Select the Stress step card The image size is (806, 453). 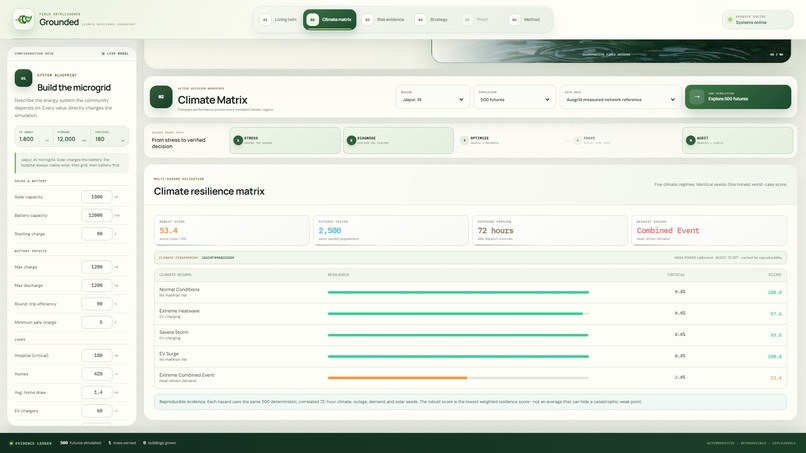285,140
